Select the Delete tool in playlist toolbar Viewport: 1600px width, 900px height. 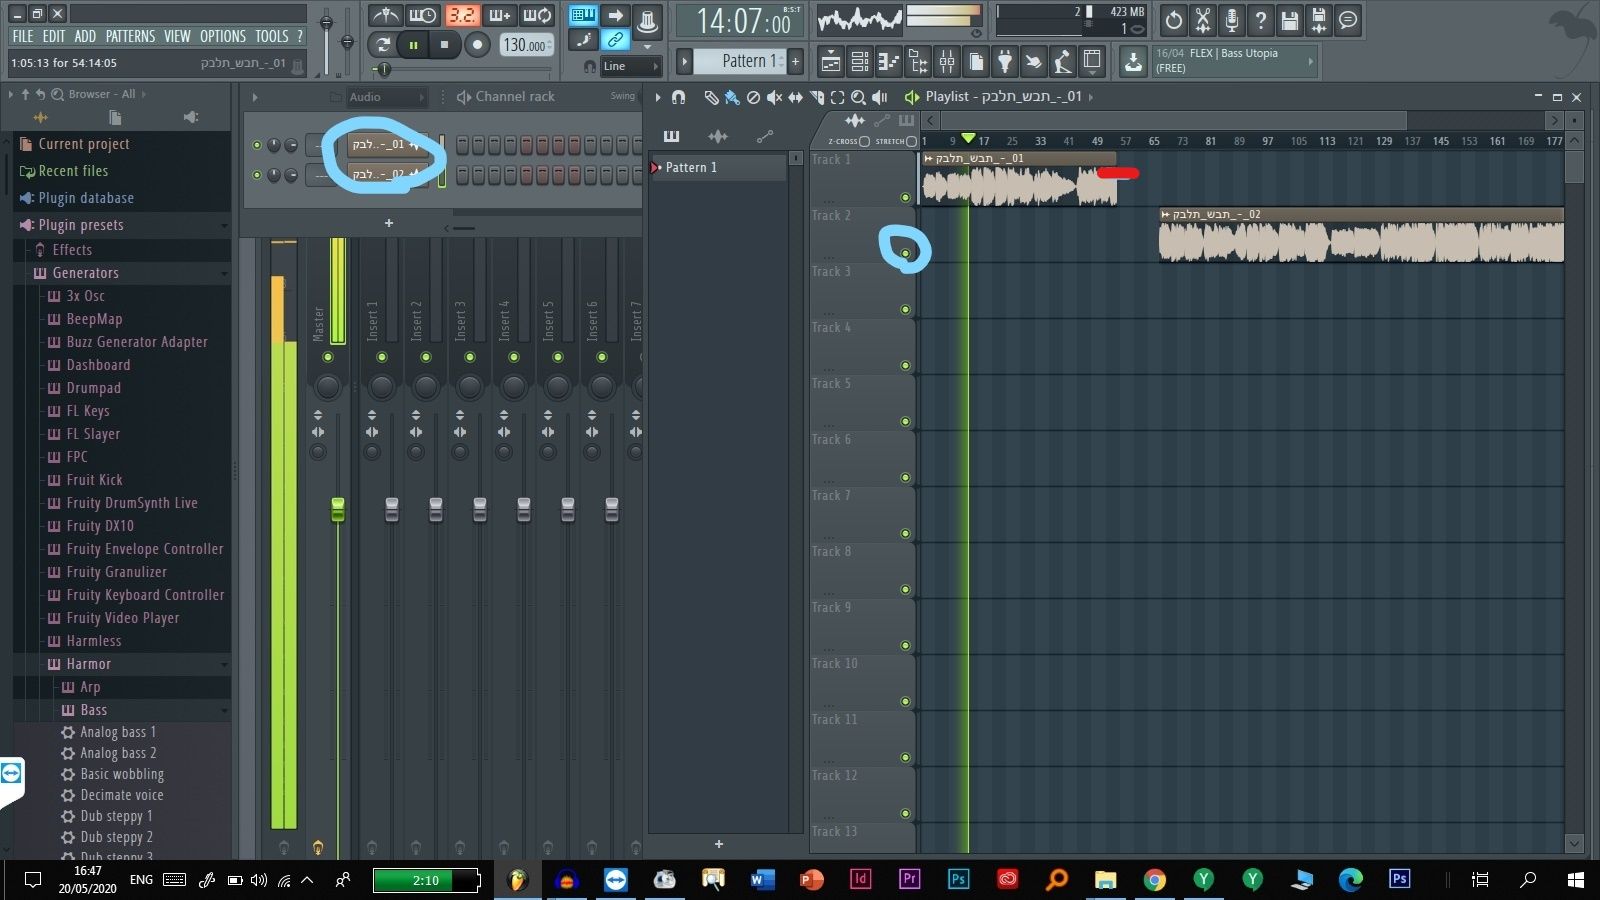(x=753, y=97)
